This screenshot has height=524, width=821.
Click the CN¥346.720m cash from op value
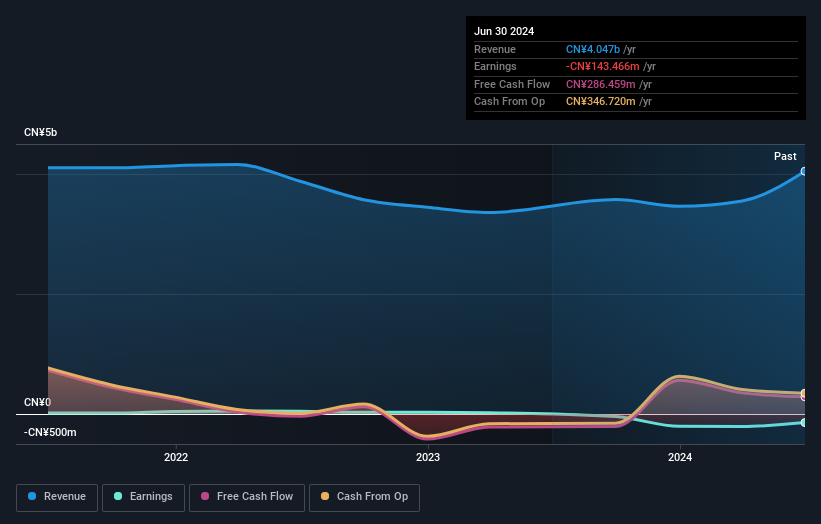point(601,102)
